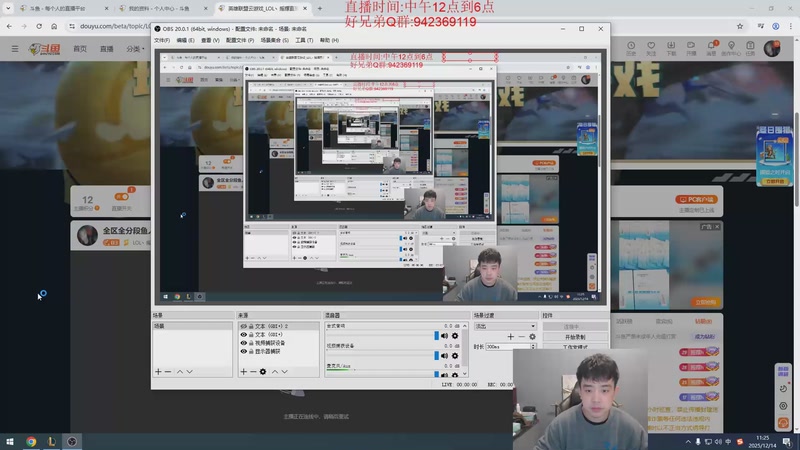The image size is (800, 450).
Task: Remove the scene transition with the minus icon
Action: 521,337
